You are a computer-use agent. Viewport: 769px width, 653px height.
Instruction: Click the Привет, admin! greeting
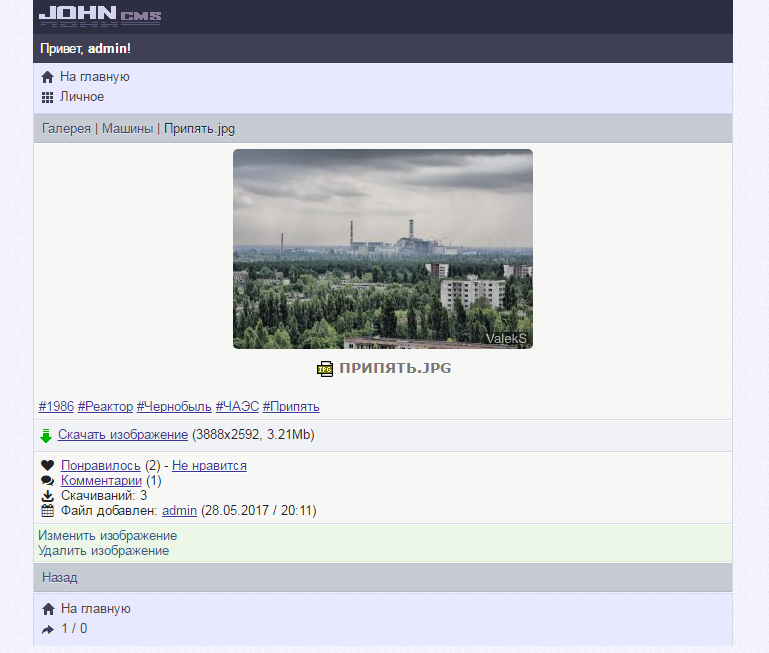pos(85,49)
